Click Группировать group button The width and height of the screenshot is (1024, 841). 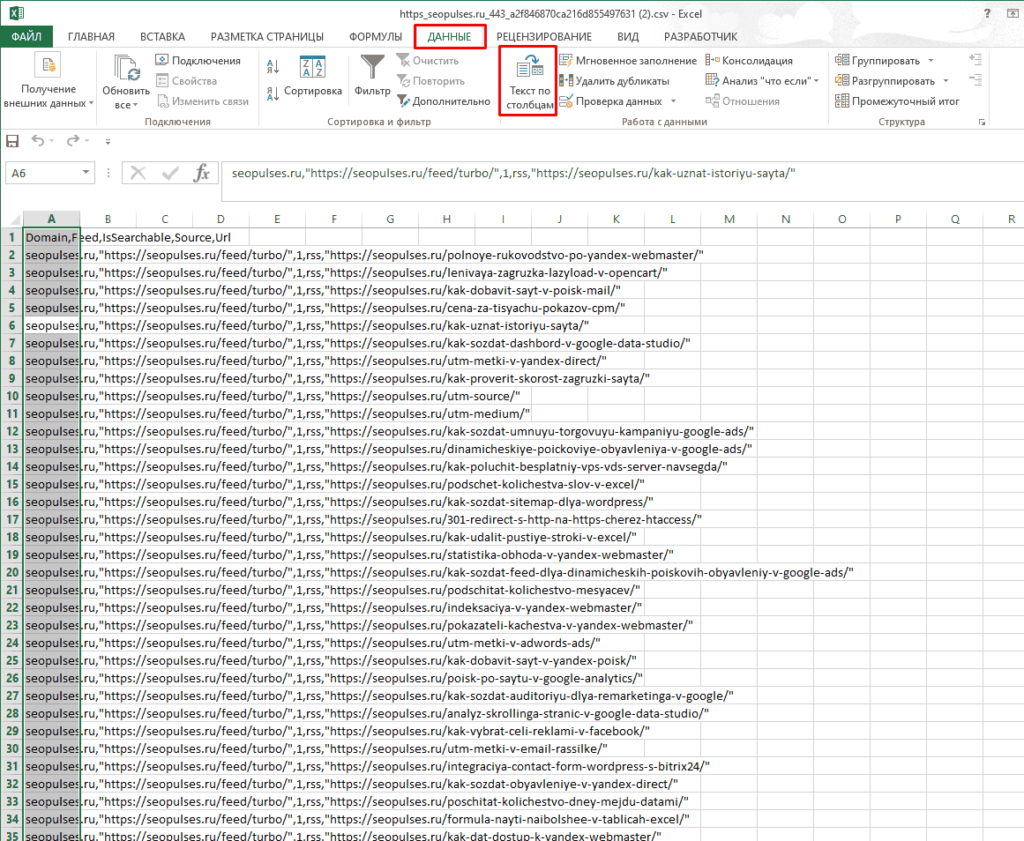(878, 61)
